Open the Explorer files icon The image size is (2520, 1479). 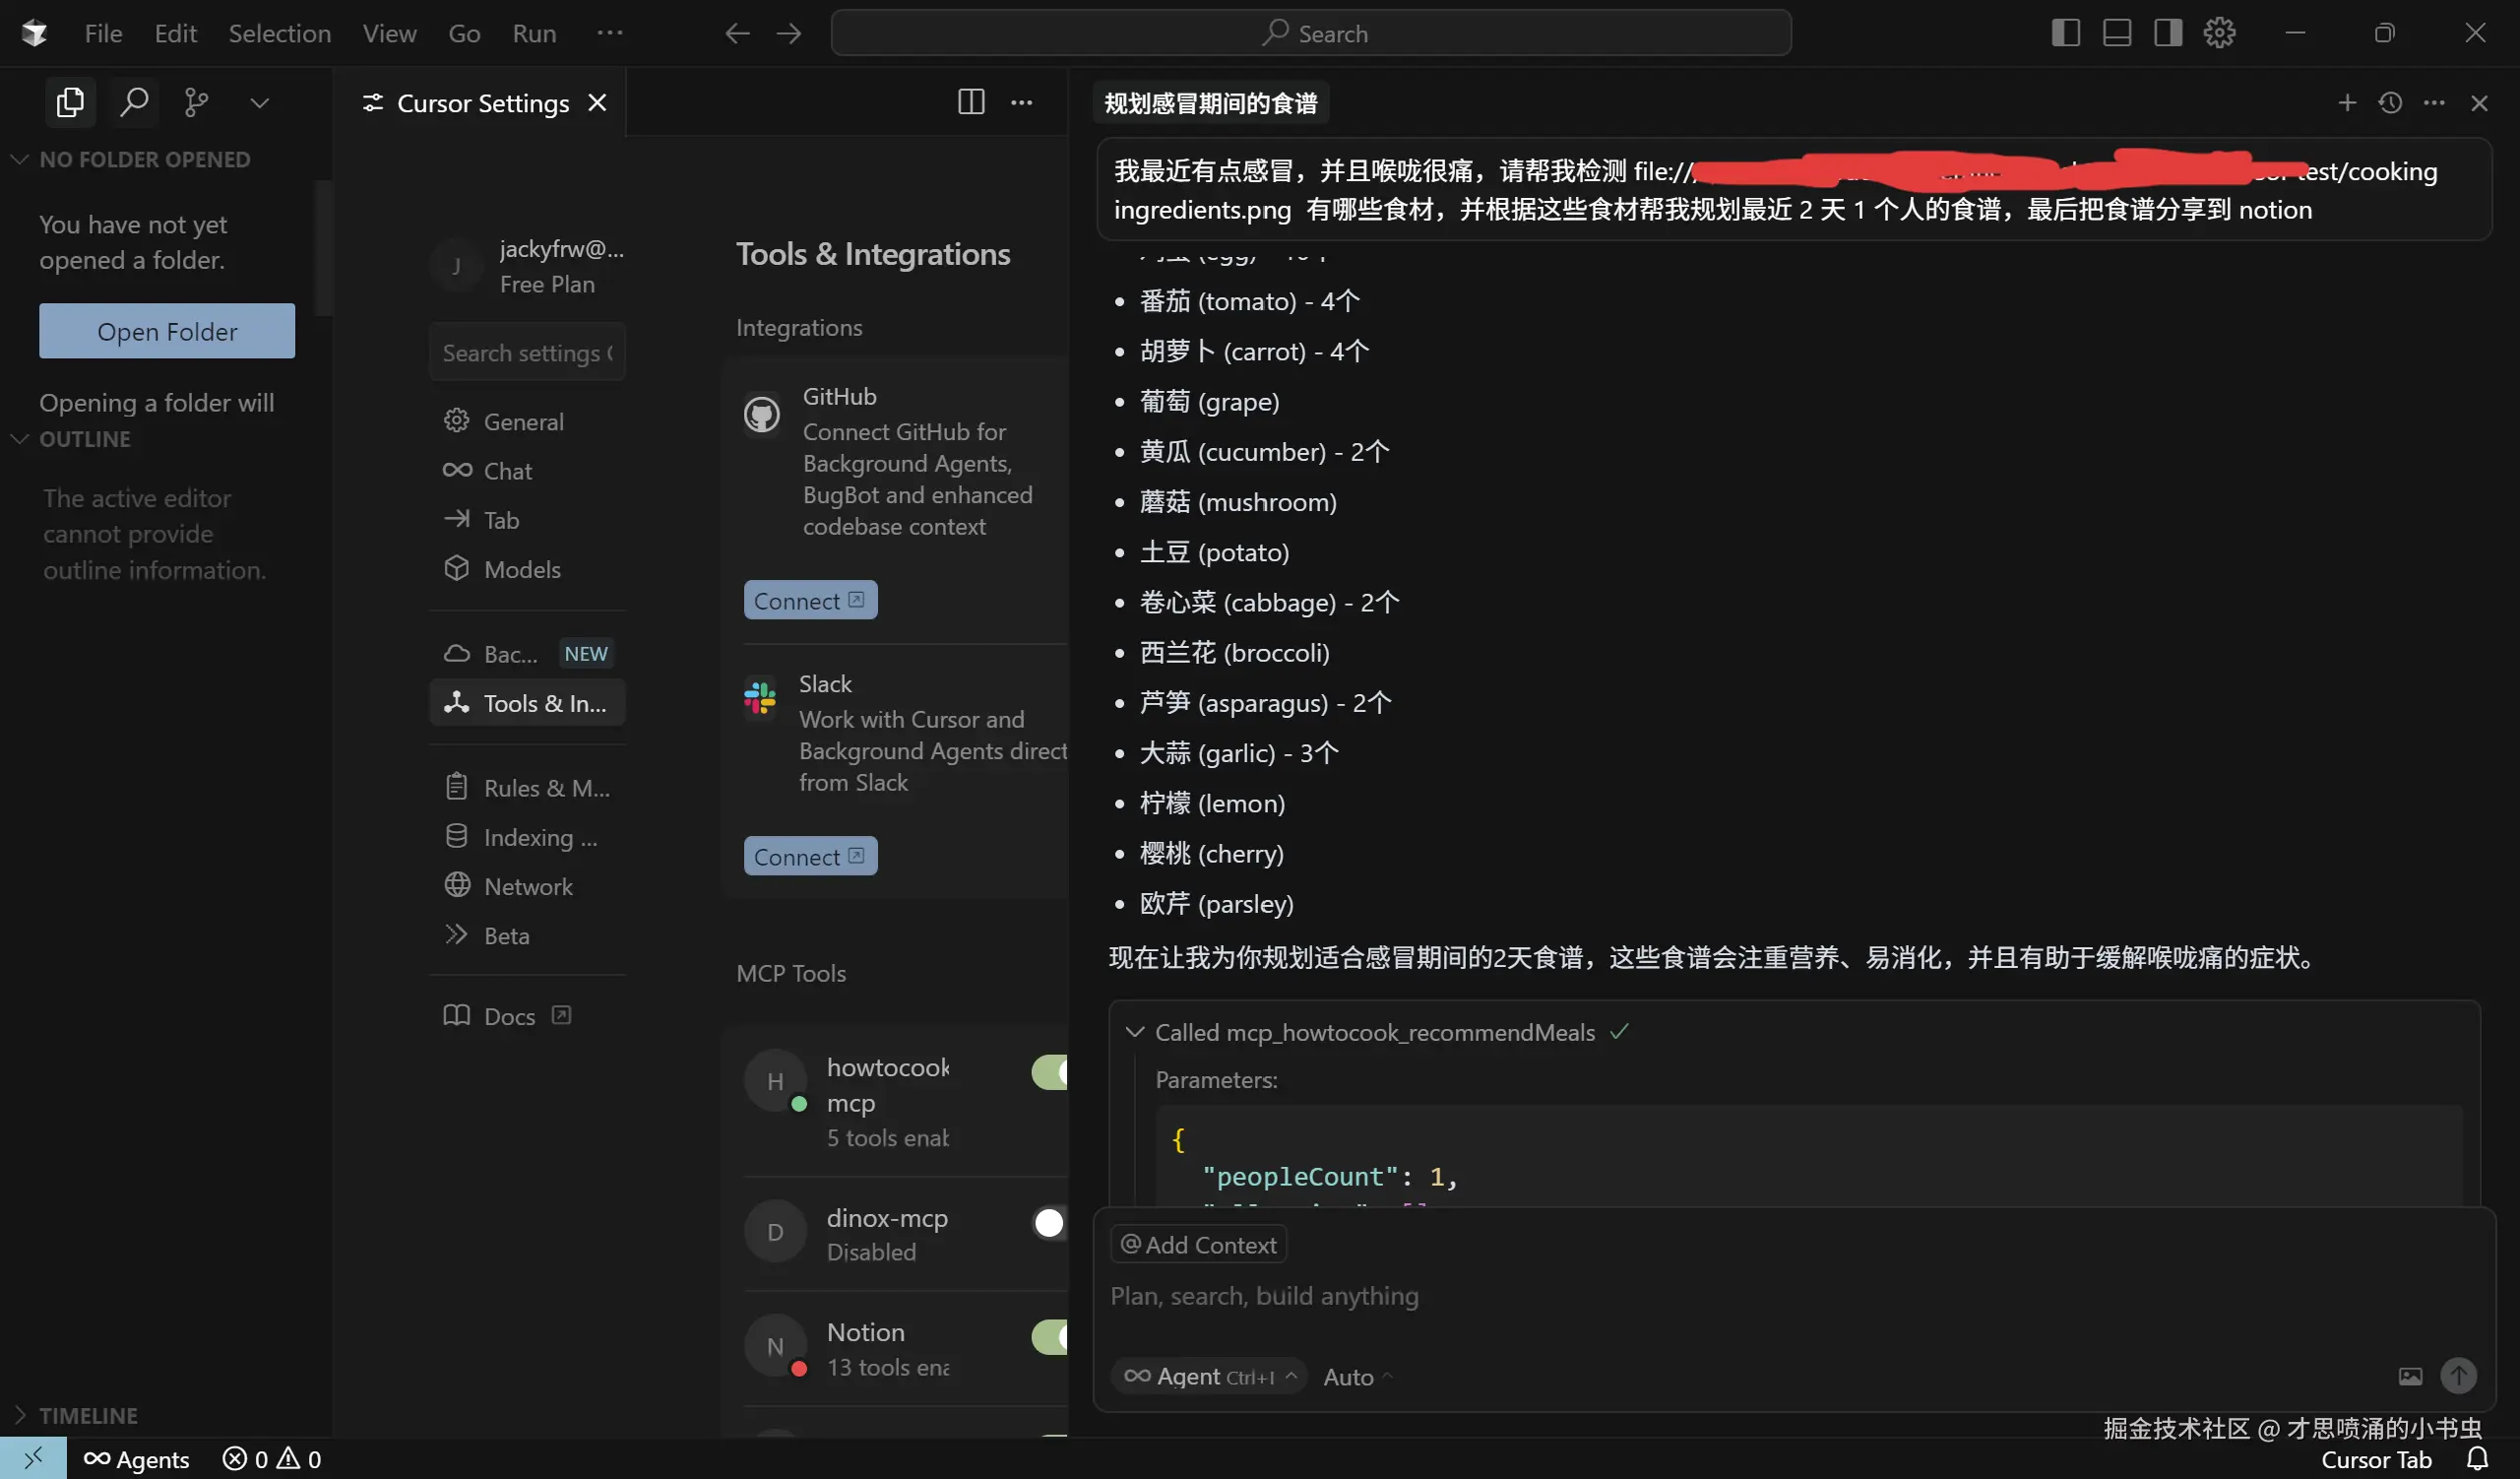(x=70, y=102)
